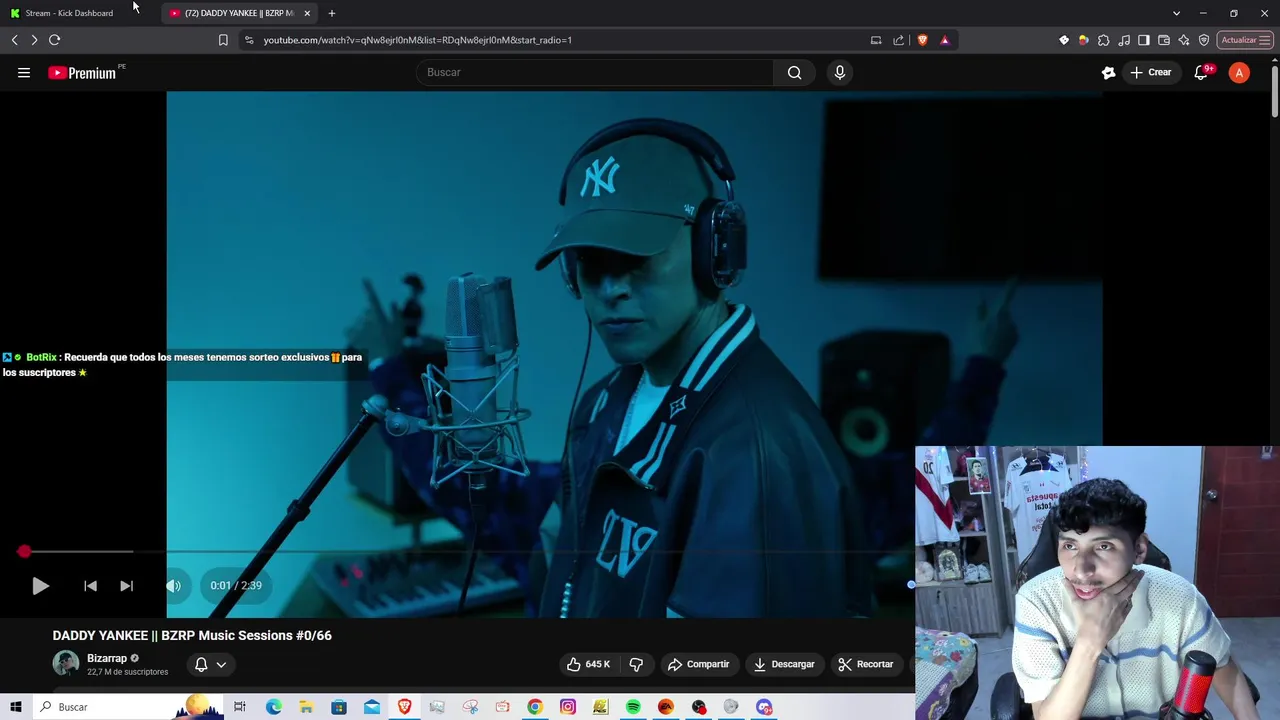Expand the notification bell dropdown for Bizarrap

210,664
